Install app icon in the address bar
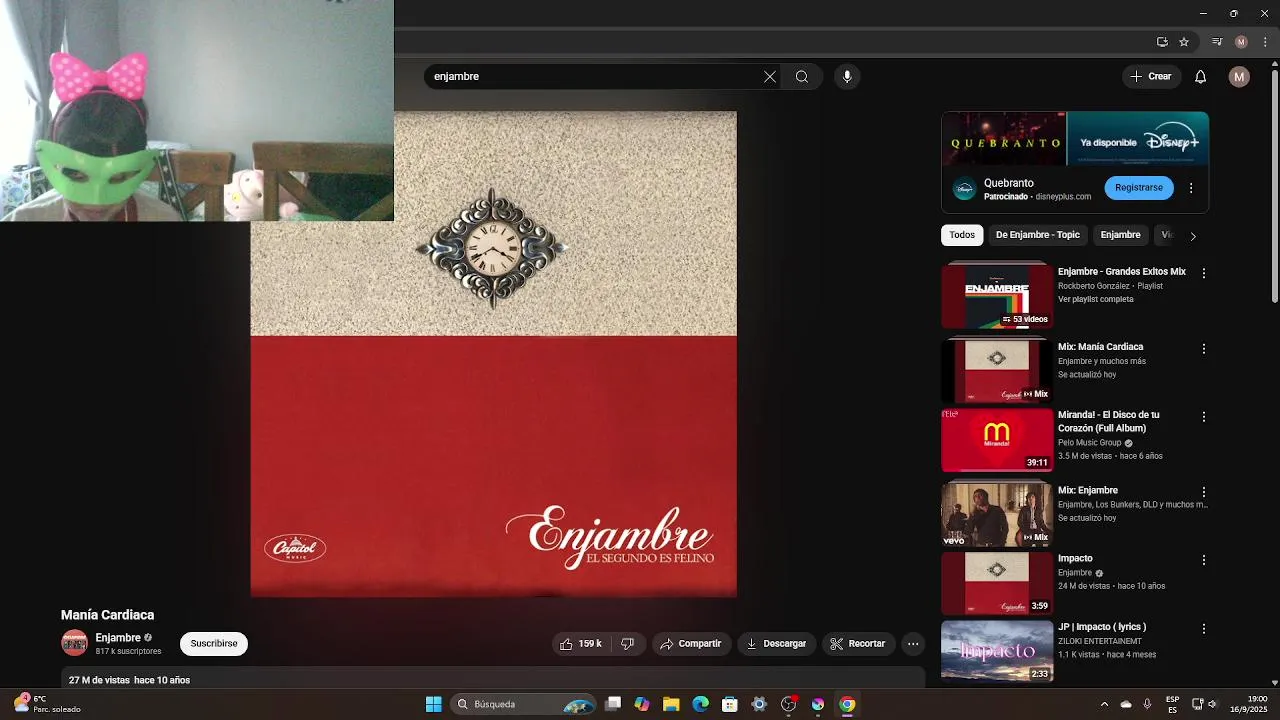 coord(1162,42)
